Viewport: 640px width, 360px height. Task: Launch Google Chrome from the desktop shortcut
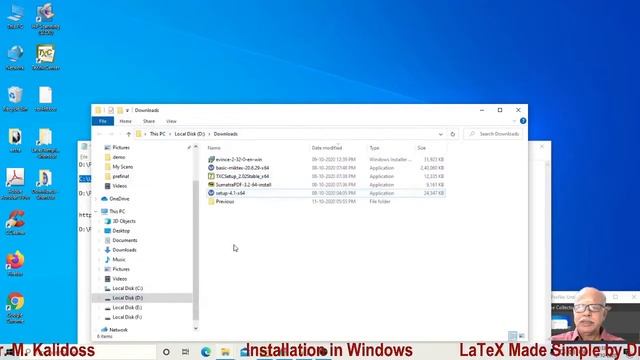tap(15, 308)
